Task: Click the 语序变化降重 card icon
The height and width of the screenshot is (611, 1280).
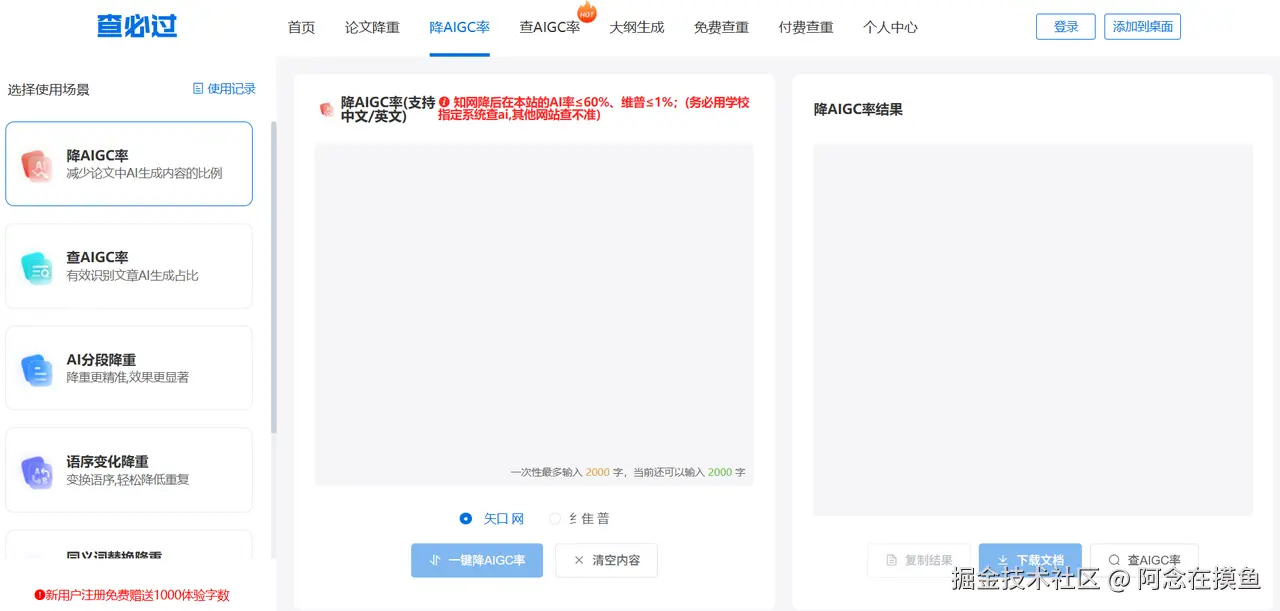Action: tap(37, 471)
